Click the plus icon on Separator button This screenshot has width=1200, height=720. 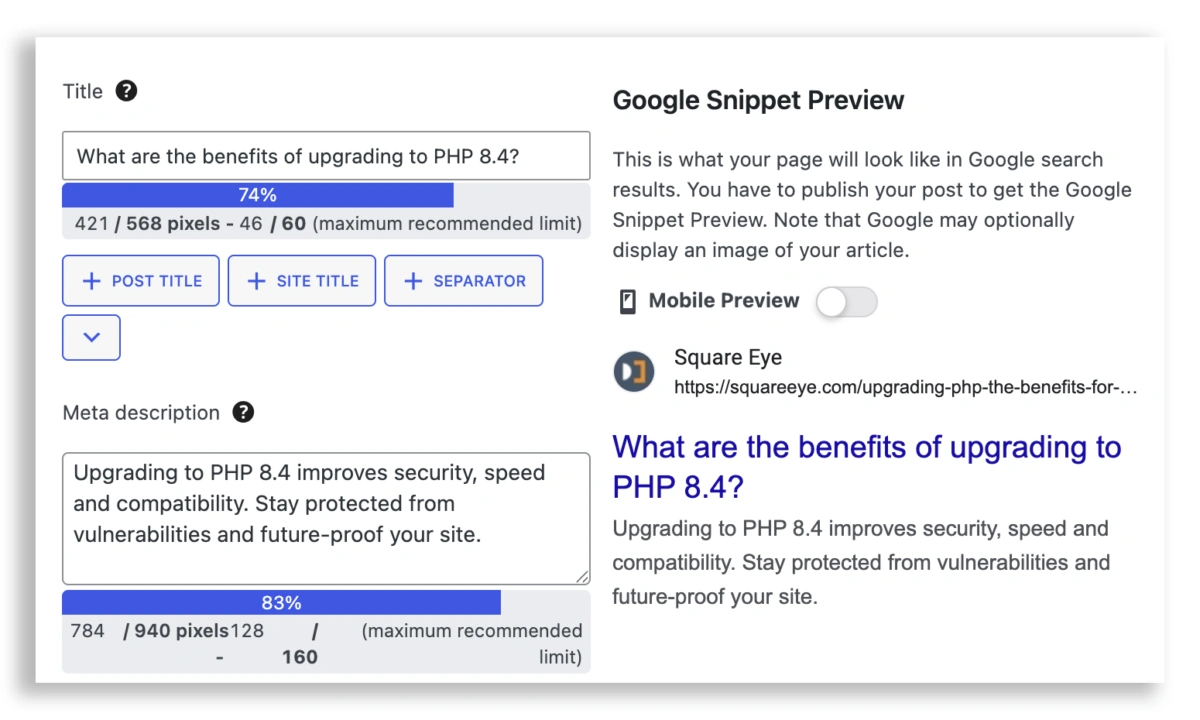[413, 281]
